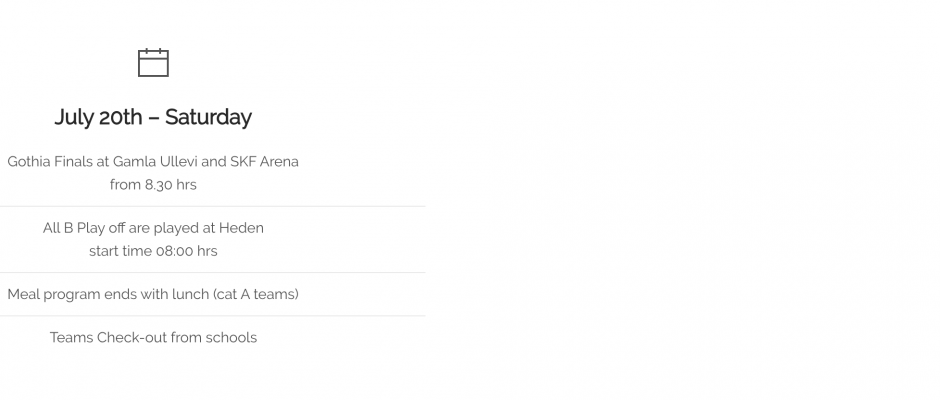
Task: Click the 'Heden' location name
Action: 241,228
